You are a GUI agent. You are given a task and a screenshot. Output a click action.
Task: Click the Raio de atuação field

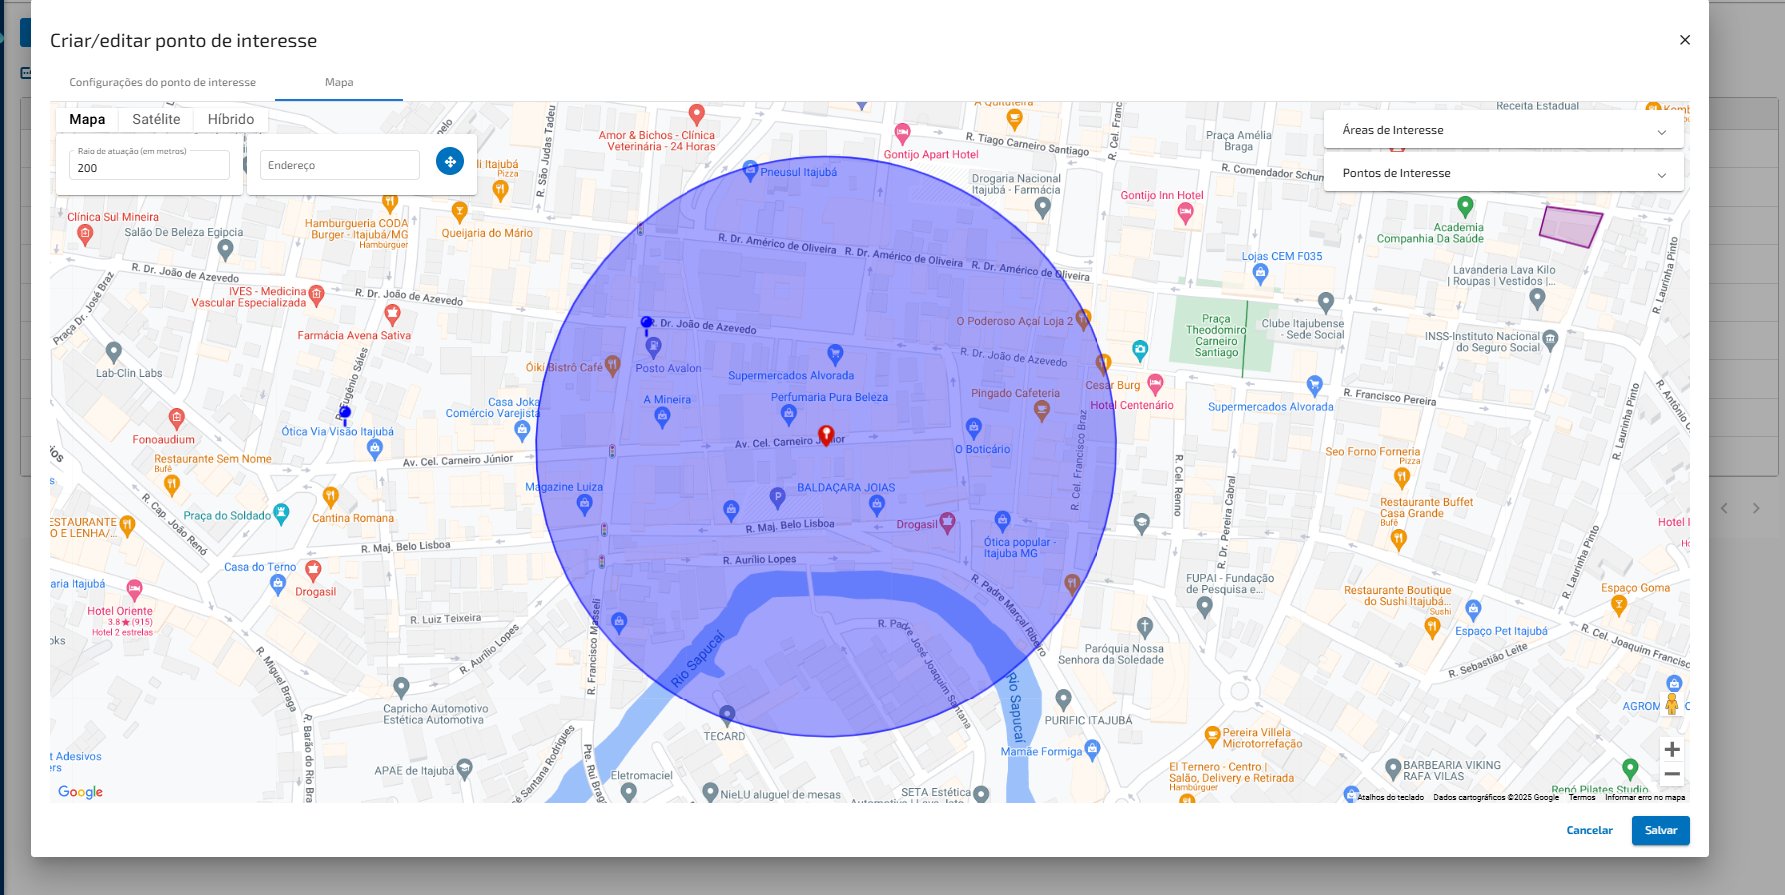click(149, 164)
